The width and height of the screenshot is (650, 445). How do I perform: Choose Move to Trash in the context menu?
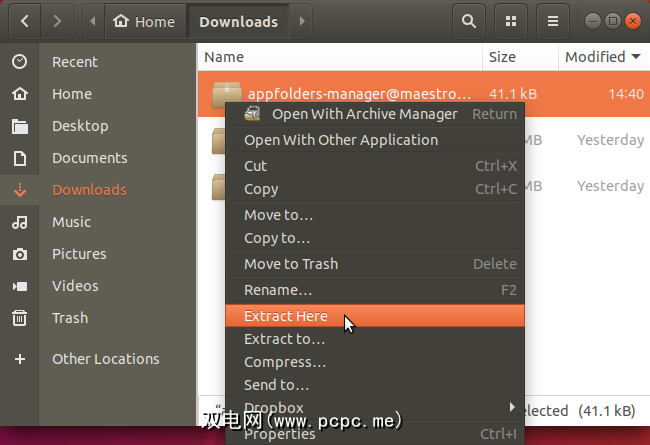[291, 264]
